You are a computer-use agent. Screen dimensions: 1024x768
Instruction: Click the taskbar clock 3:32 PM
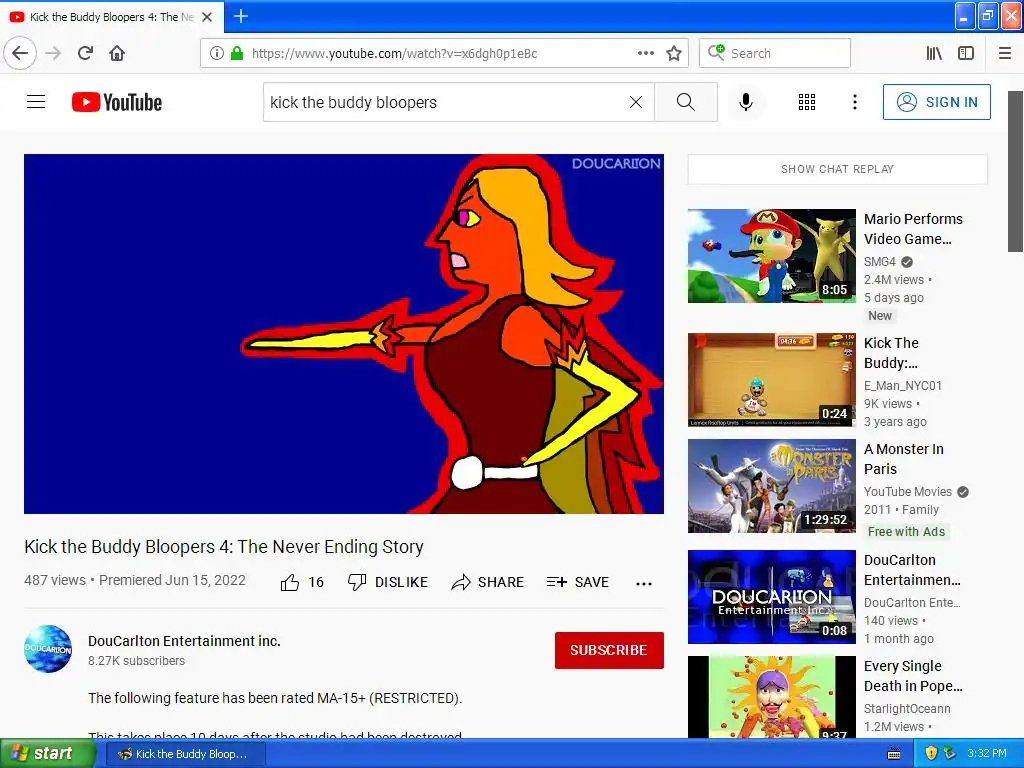pyautogui.click(x=987, y=753)
